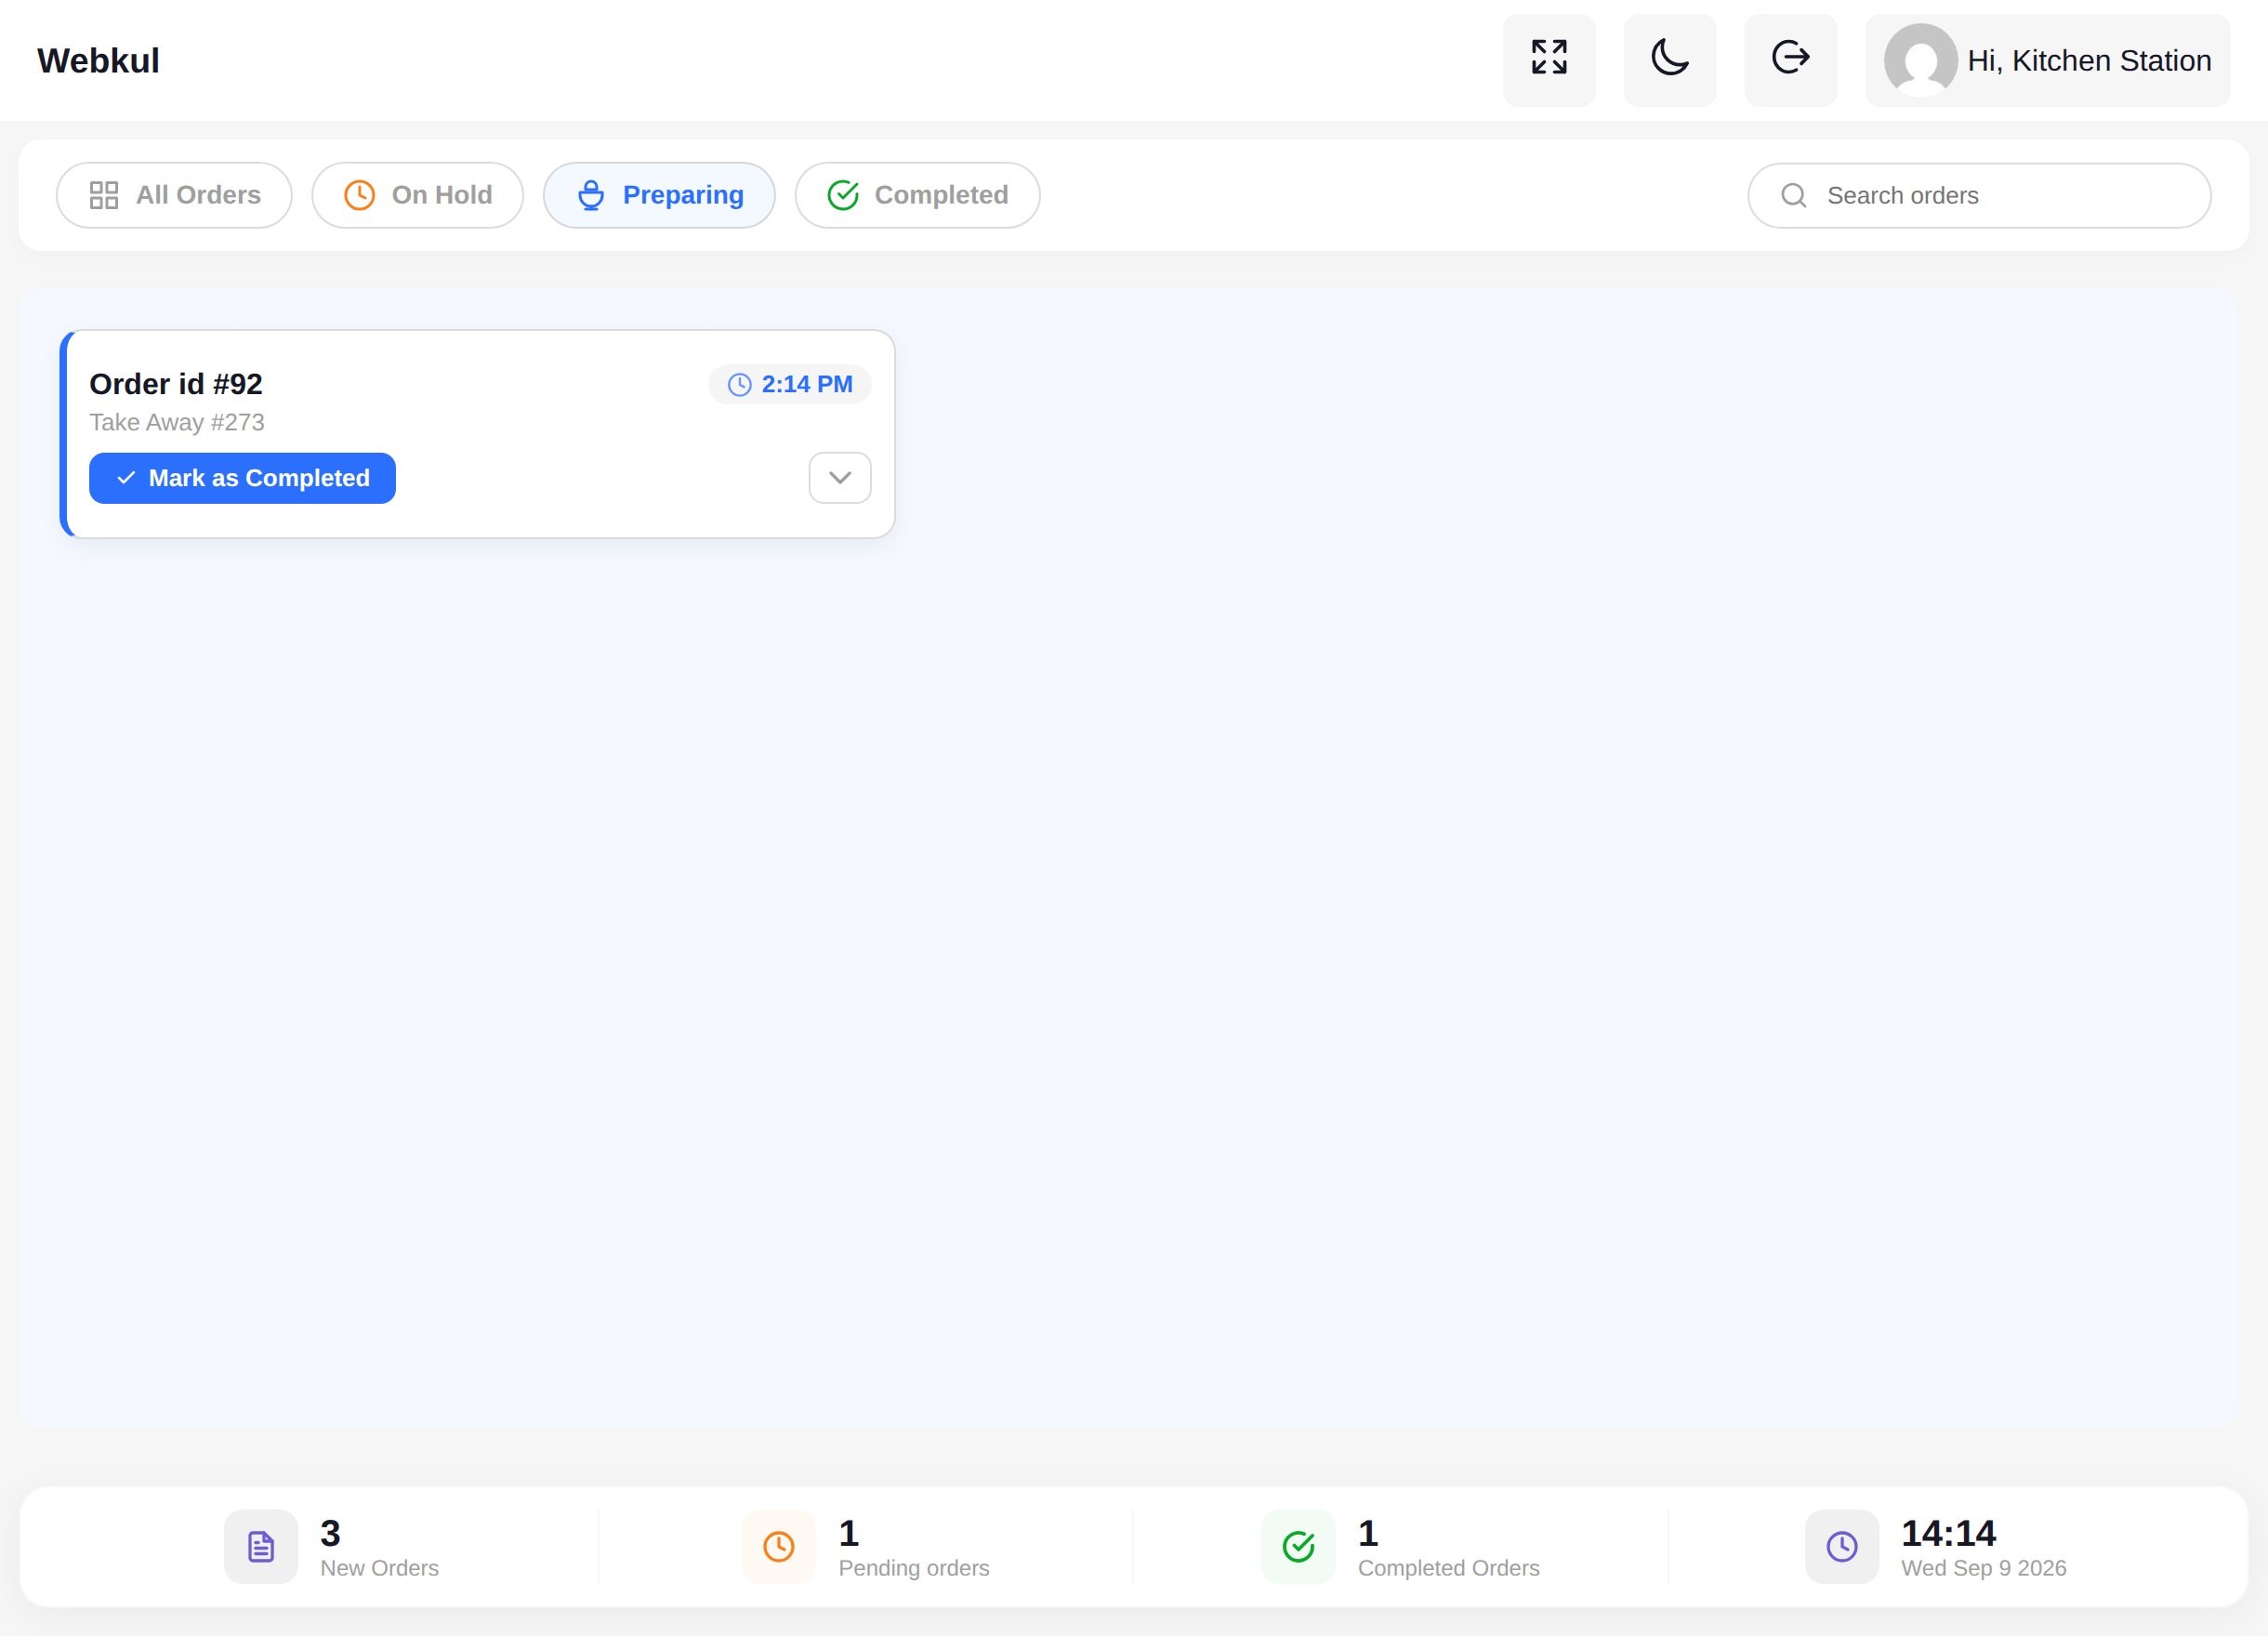Switch to the All Orders tab

point(174,195)
